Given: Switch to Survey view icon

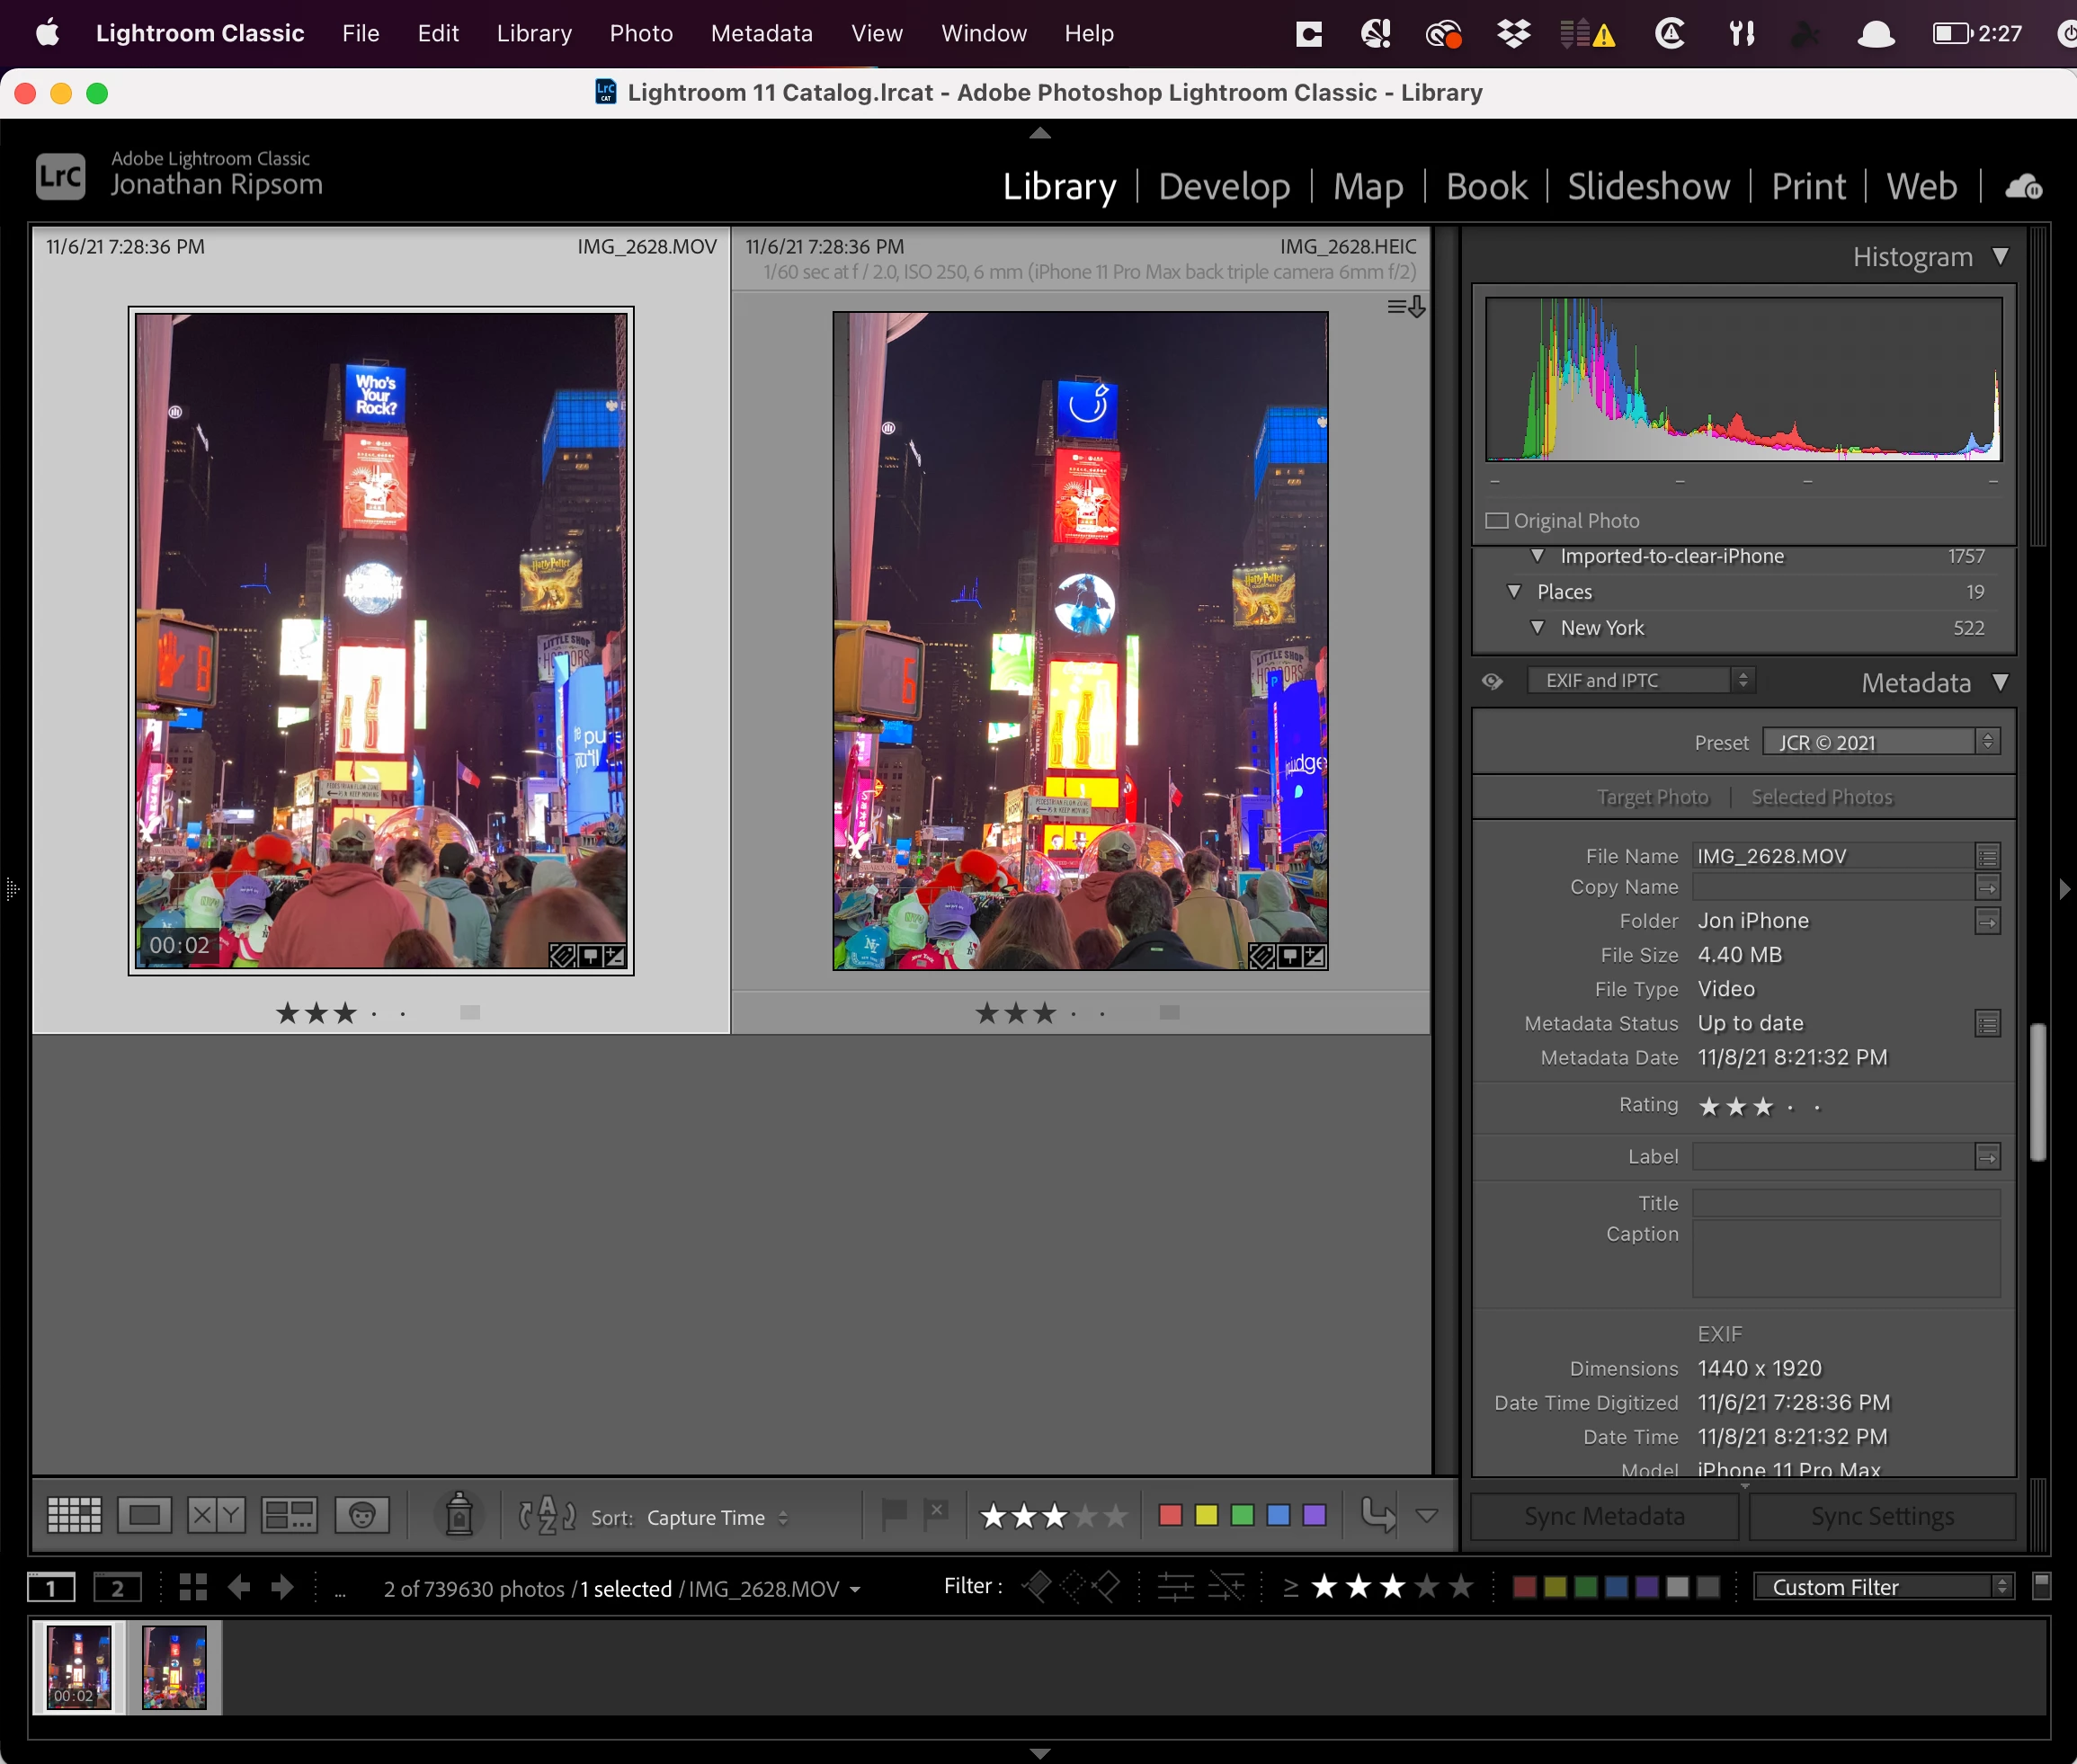Looking at the screenshot, I should (289, 1516).
